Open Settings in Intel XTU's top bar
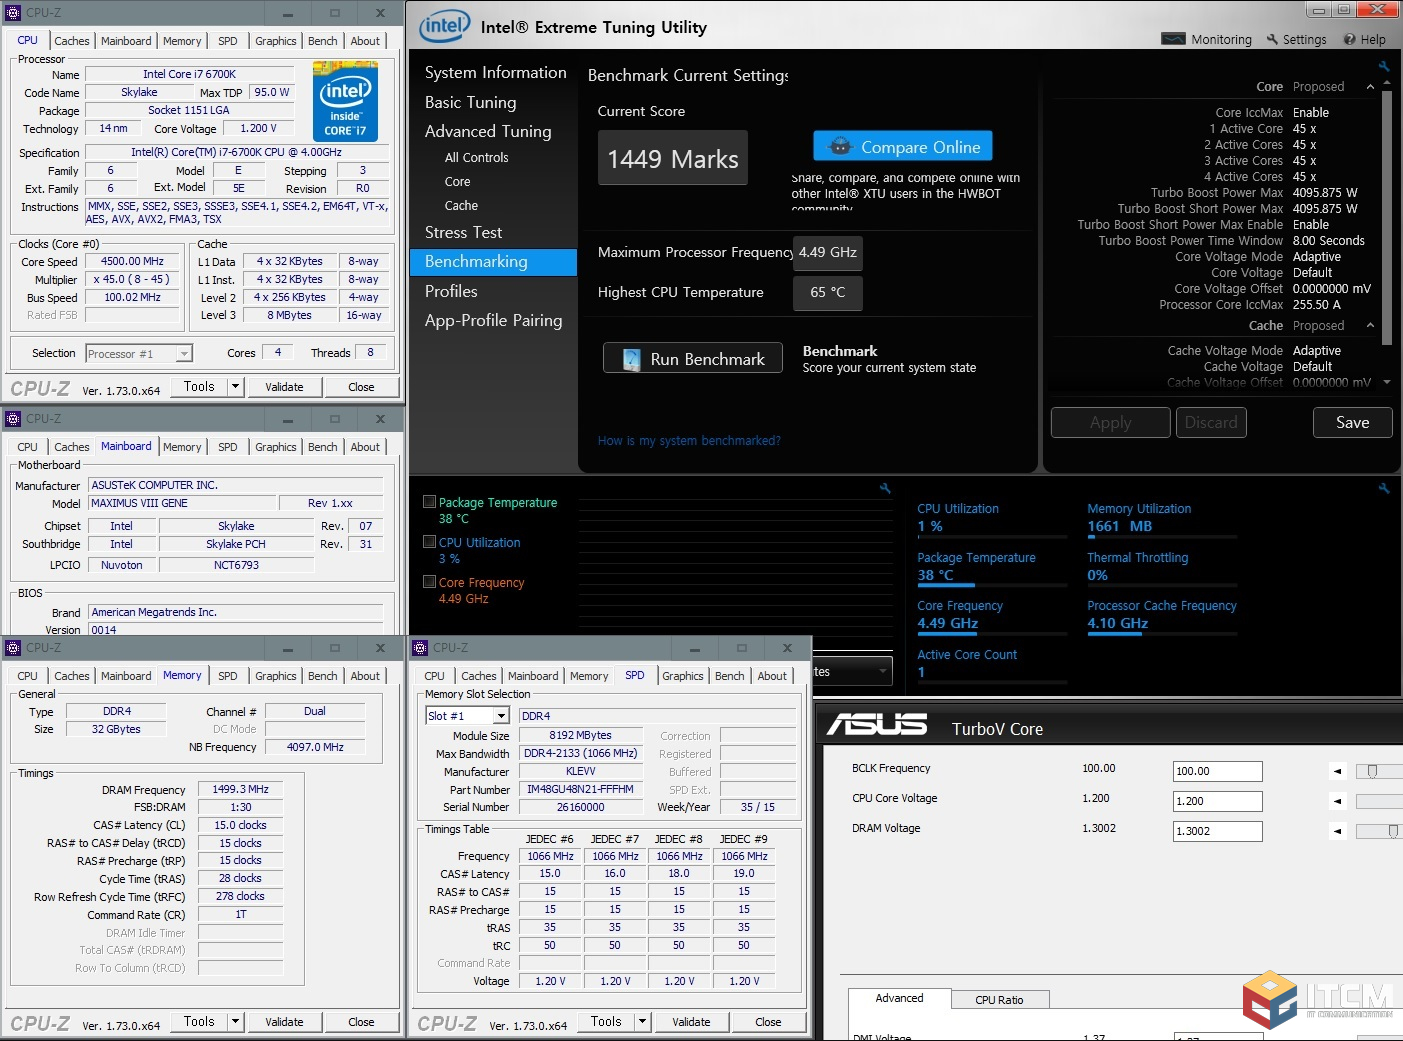 point(1296,39)
